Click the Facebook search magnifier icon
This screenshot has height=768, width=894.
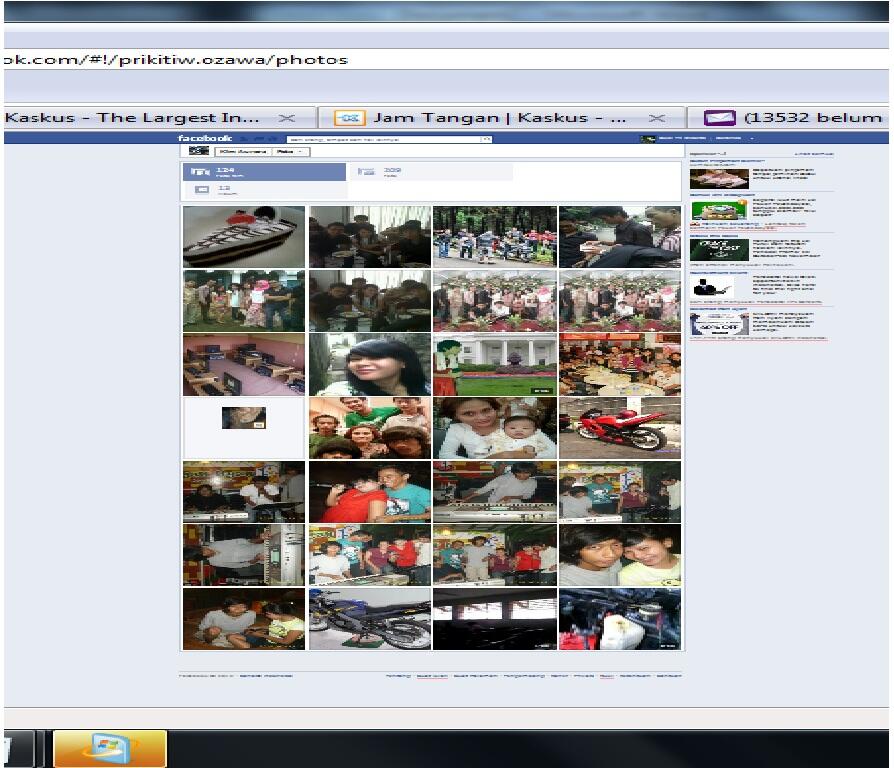pyautogui.click(x=487, y=139)
